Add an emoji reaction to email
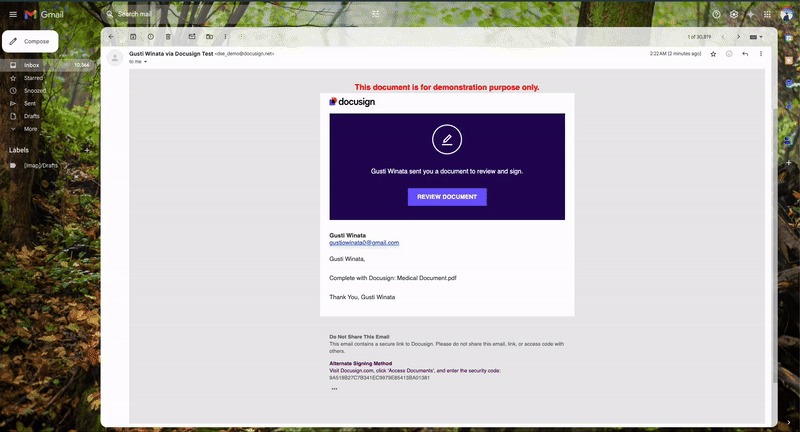 click(x=729, y=54)
